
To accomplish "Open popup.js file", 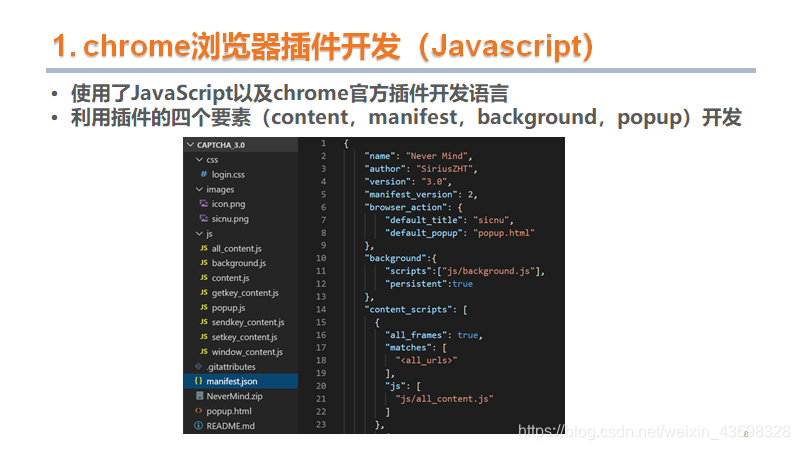I will 229,308.
